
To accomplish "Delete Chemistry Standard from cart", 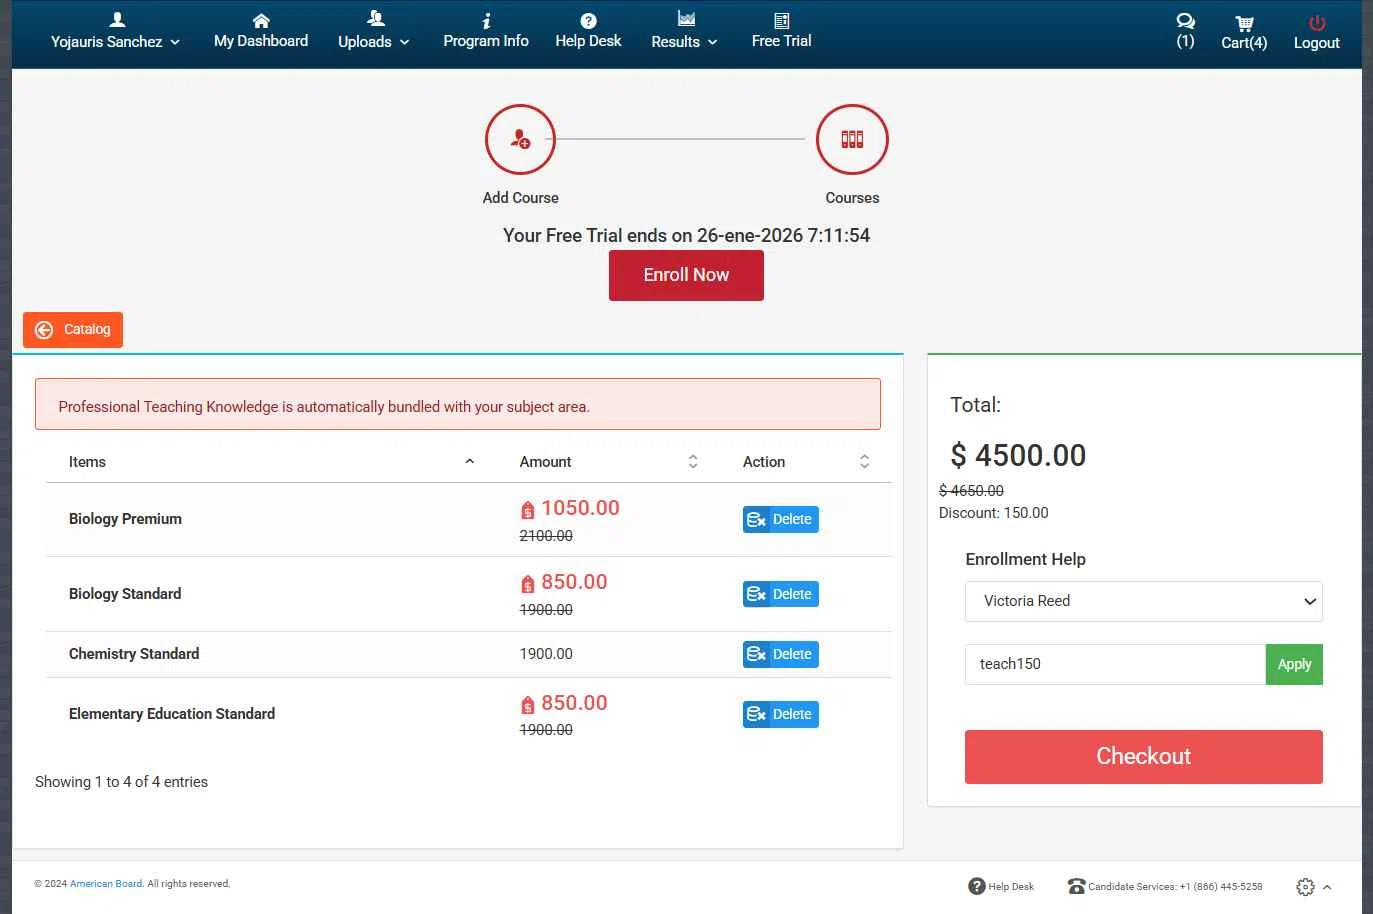I will [780, 654].
